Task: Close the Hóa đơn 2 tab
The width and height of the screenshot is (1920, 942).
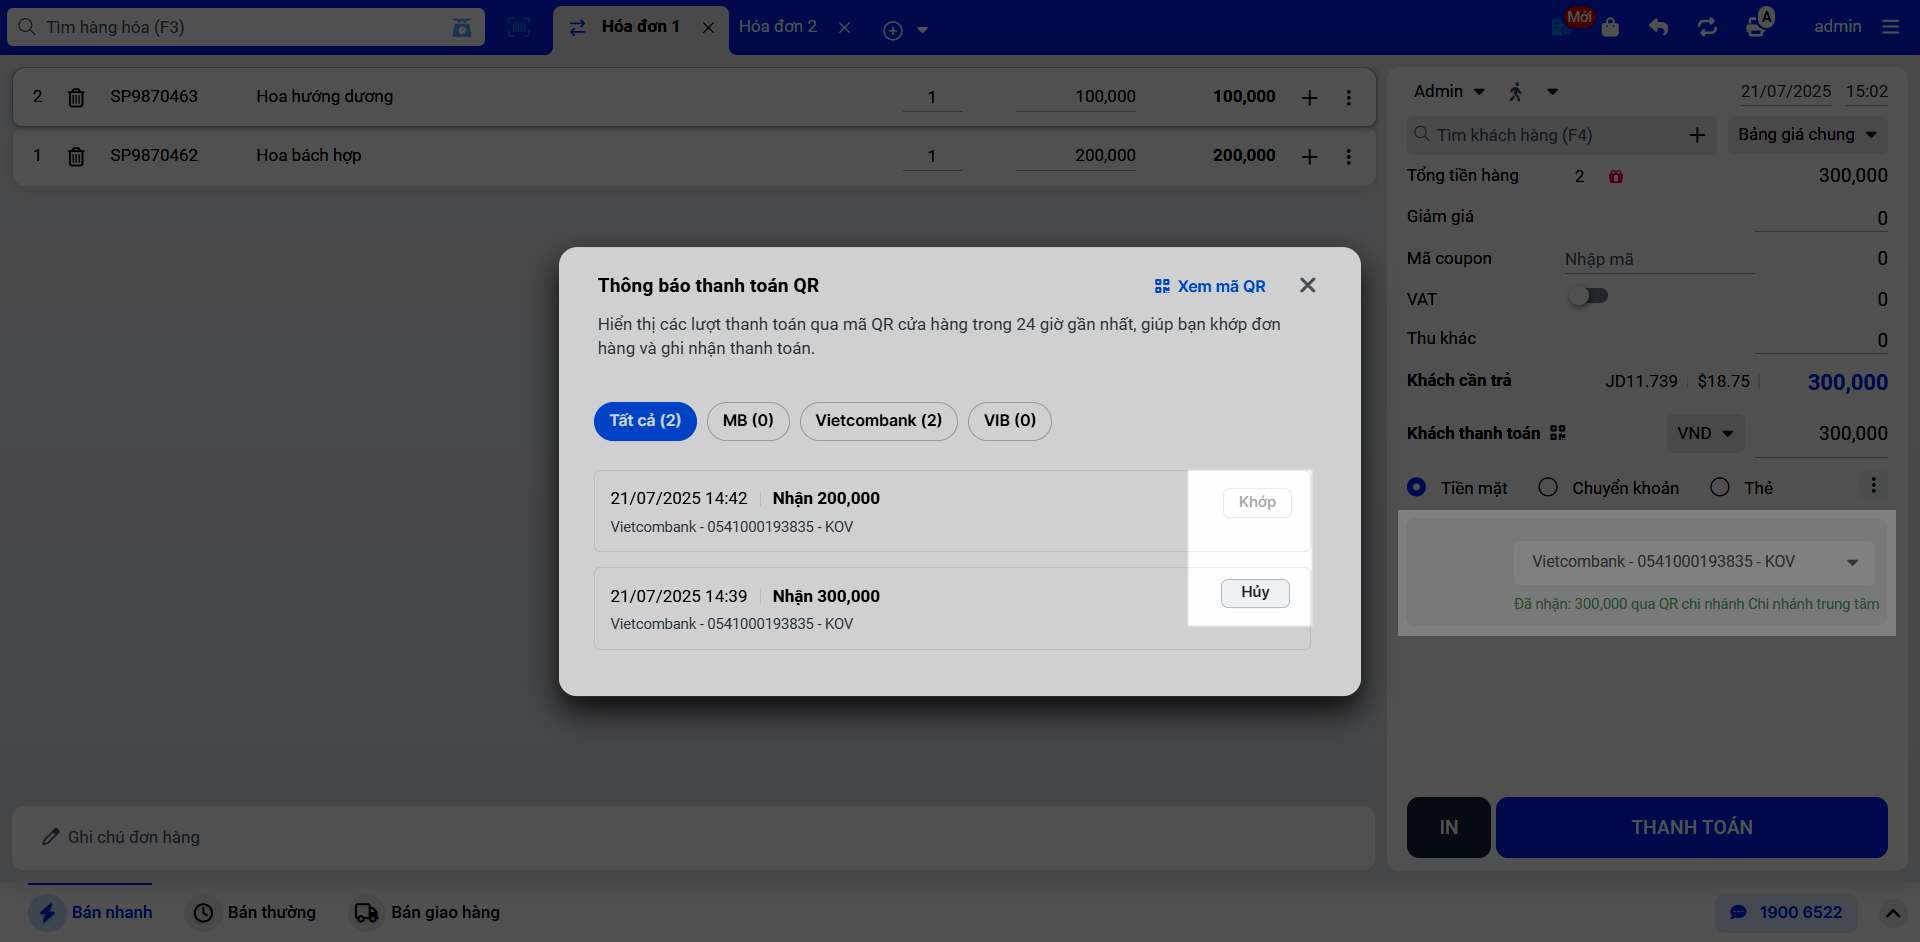Action: [x=844, y=28]
